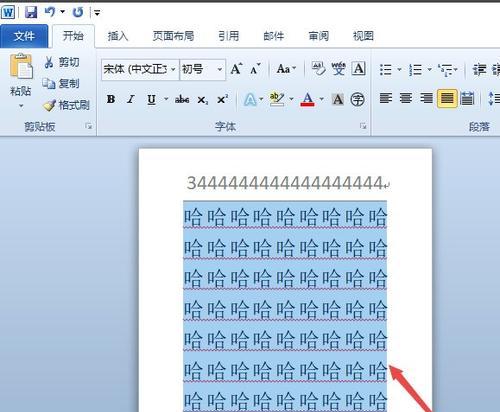Open the 文件 File tab
The width and height of the screenshot is (500, 412).
pyautogui.click(x=24, y=36)
